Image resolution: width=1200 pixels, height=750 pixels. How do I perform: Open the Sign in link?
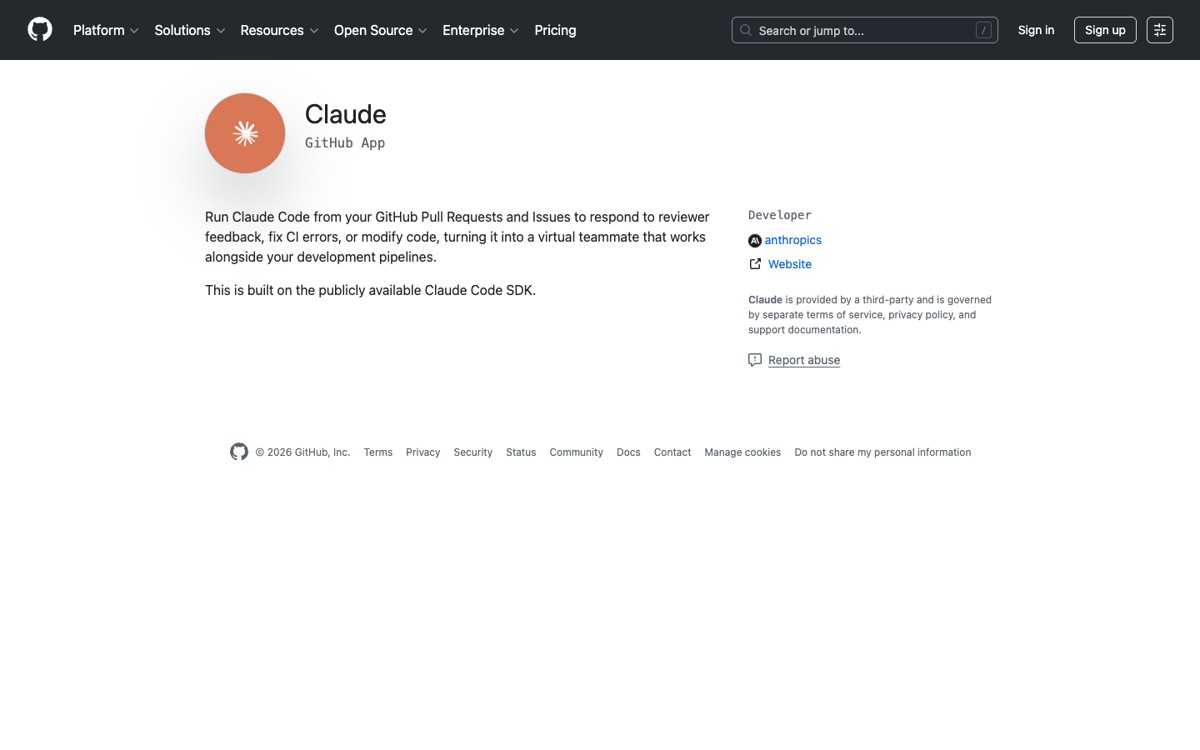click(1036, 30)
